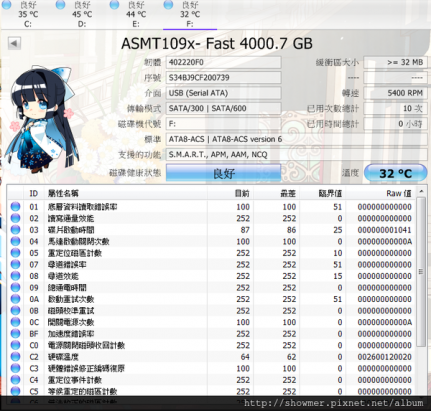Click the SMART list scrollbar thumb
Screen dimensions: 431x411
[421, 272]
